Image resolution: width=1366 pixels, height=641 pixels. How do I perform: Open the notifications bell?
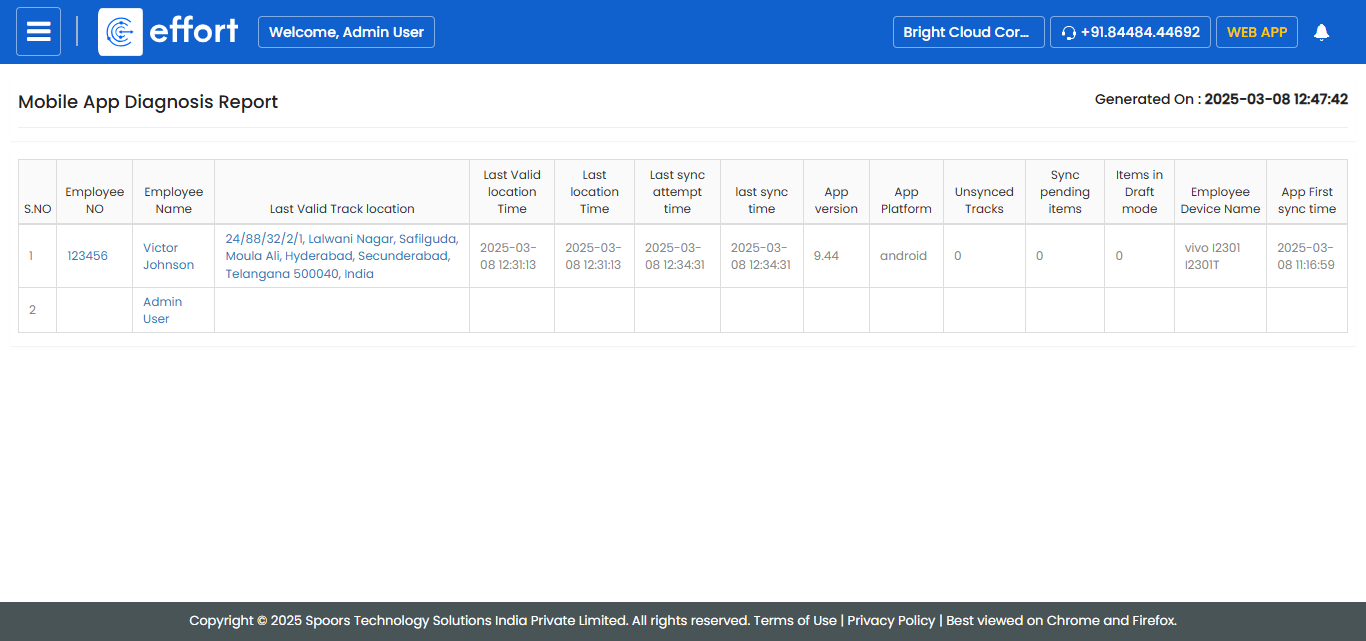click(1321, 32)
